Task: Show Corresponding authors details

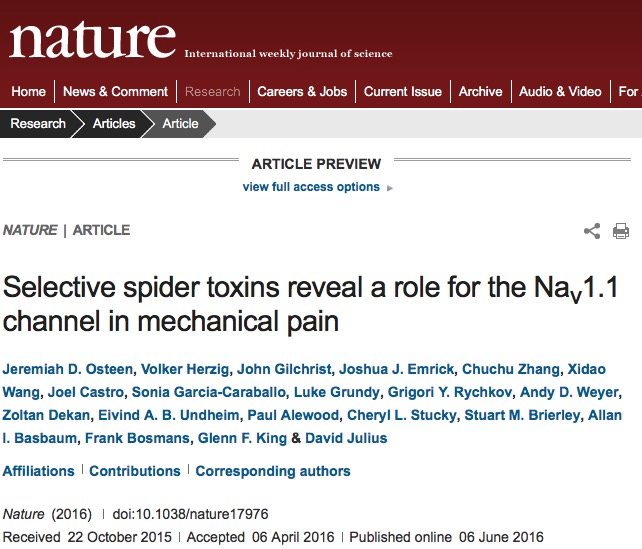Action: (x=273, y=471)
